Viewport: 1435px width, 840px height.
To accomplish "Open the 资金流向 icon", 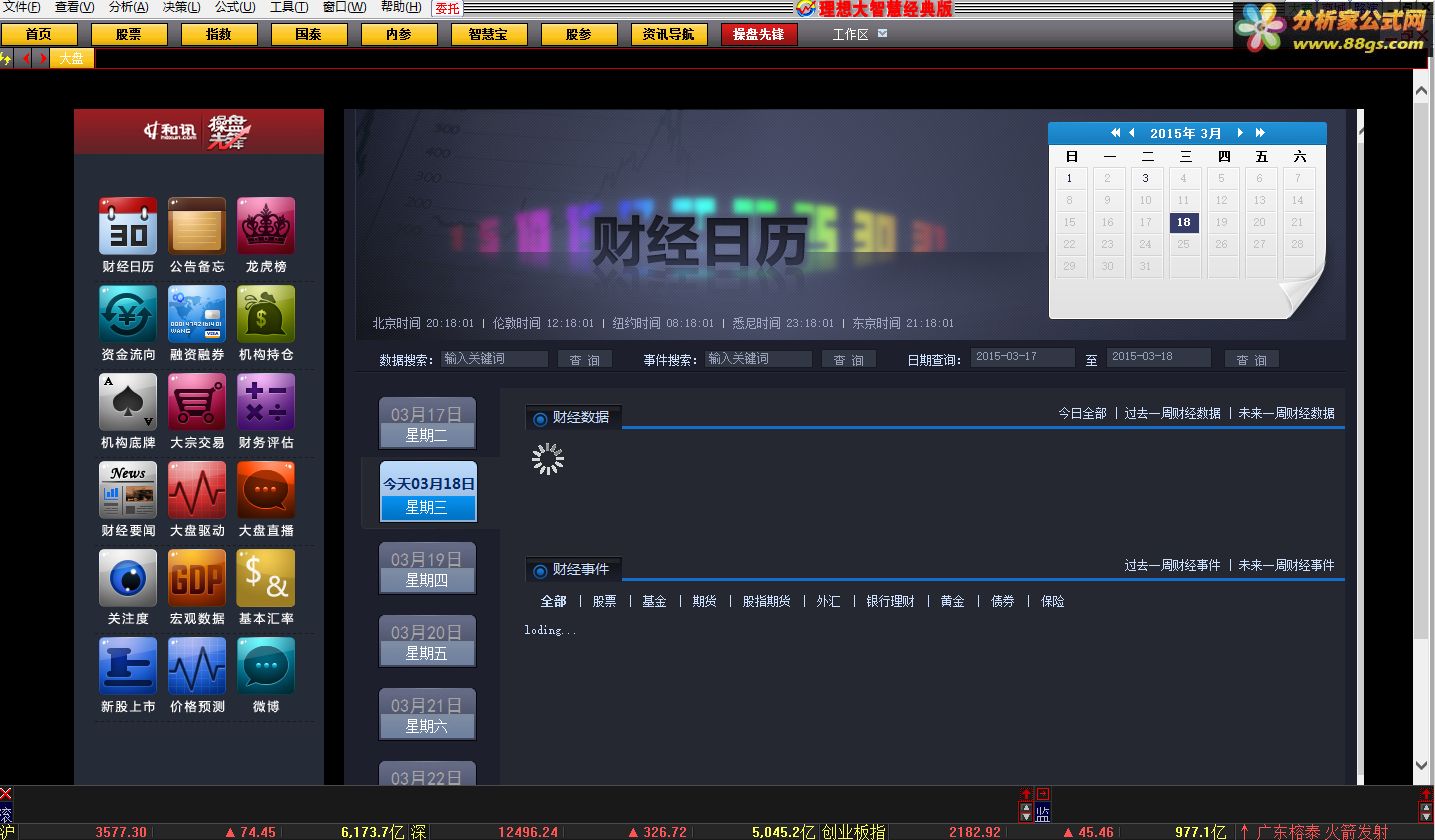I will [x=128, y=314].
